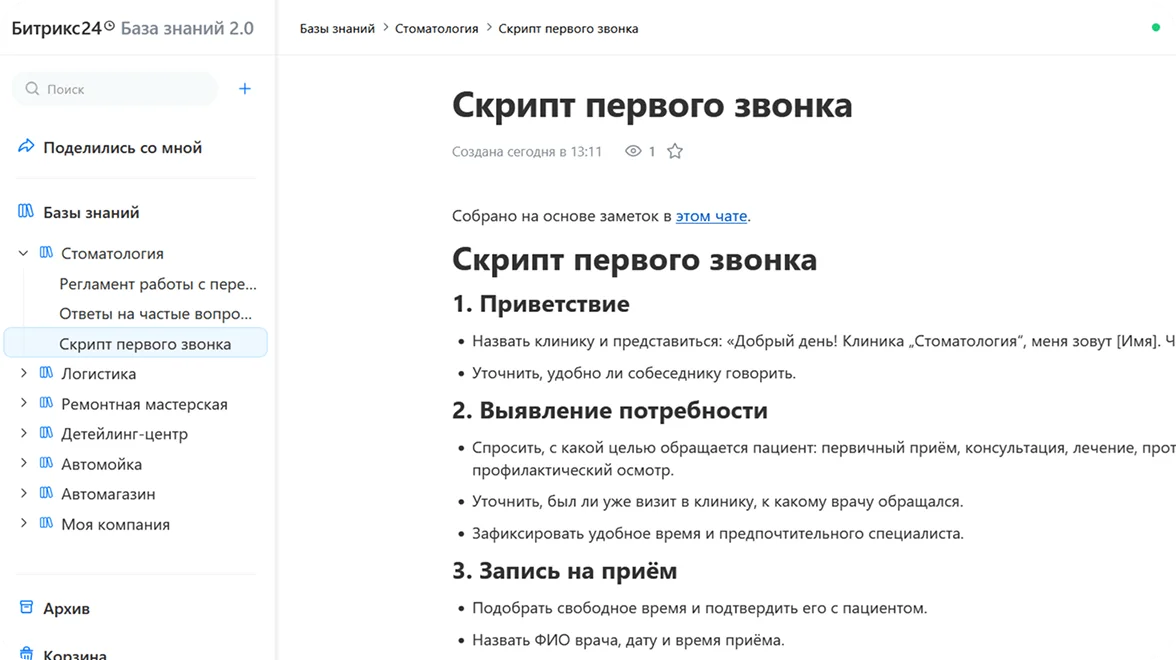This screenshot has height=660, width=1176.
Task: Click Скрипт первого звонка breadcrumb
Action: [568, 28]
